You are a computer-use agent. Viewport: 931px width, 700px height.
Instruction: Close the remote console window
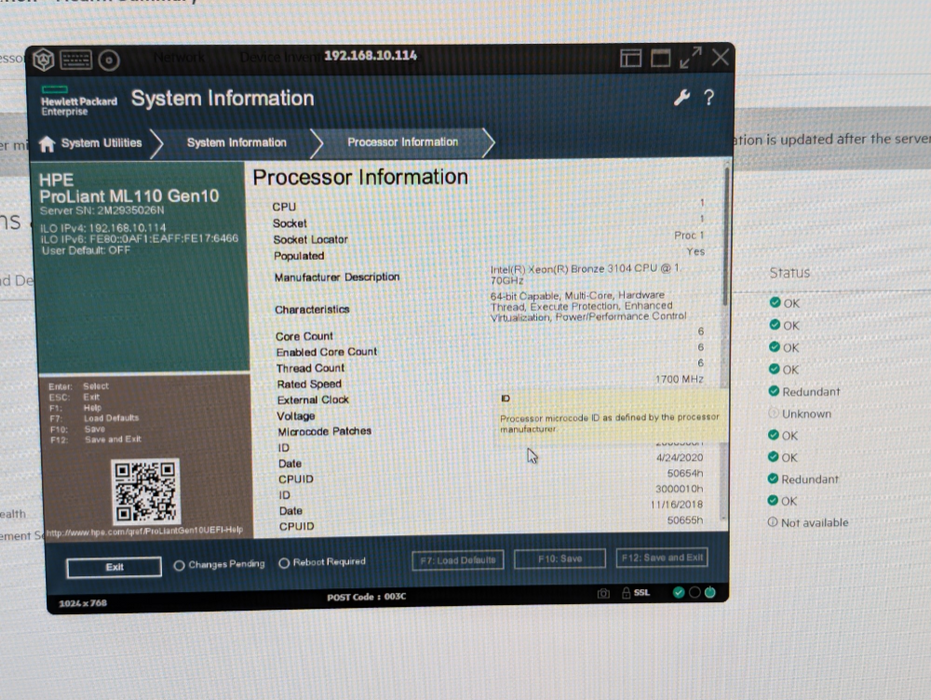(720, 58)
